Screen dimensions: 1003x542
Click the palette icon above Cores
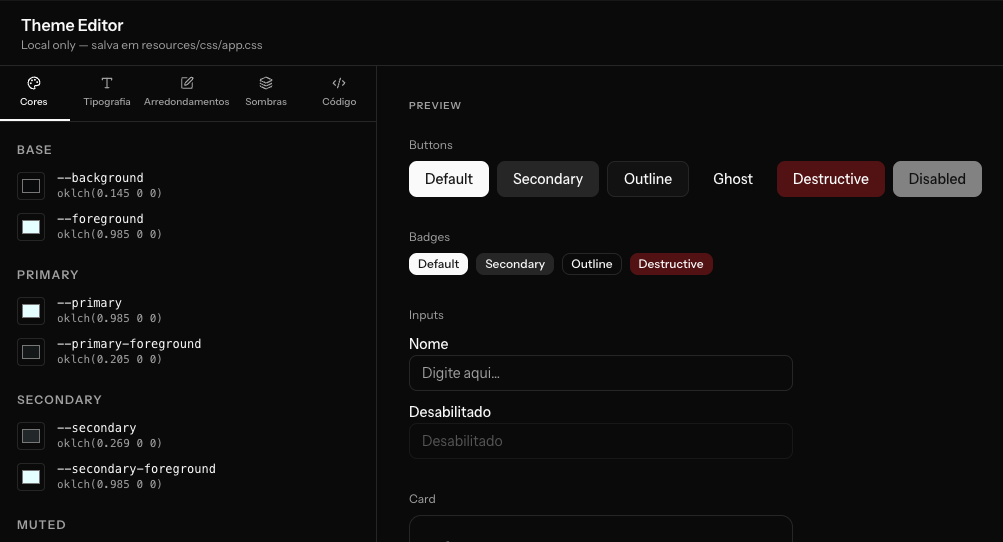click(34, 83)
